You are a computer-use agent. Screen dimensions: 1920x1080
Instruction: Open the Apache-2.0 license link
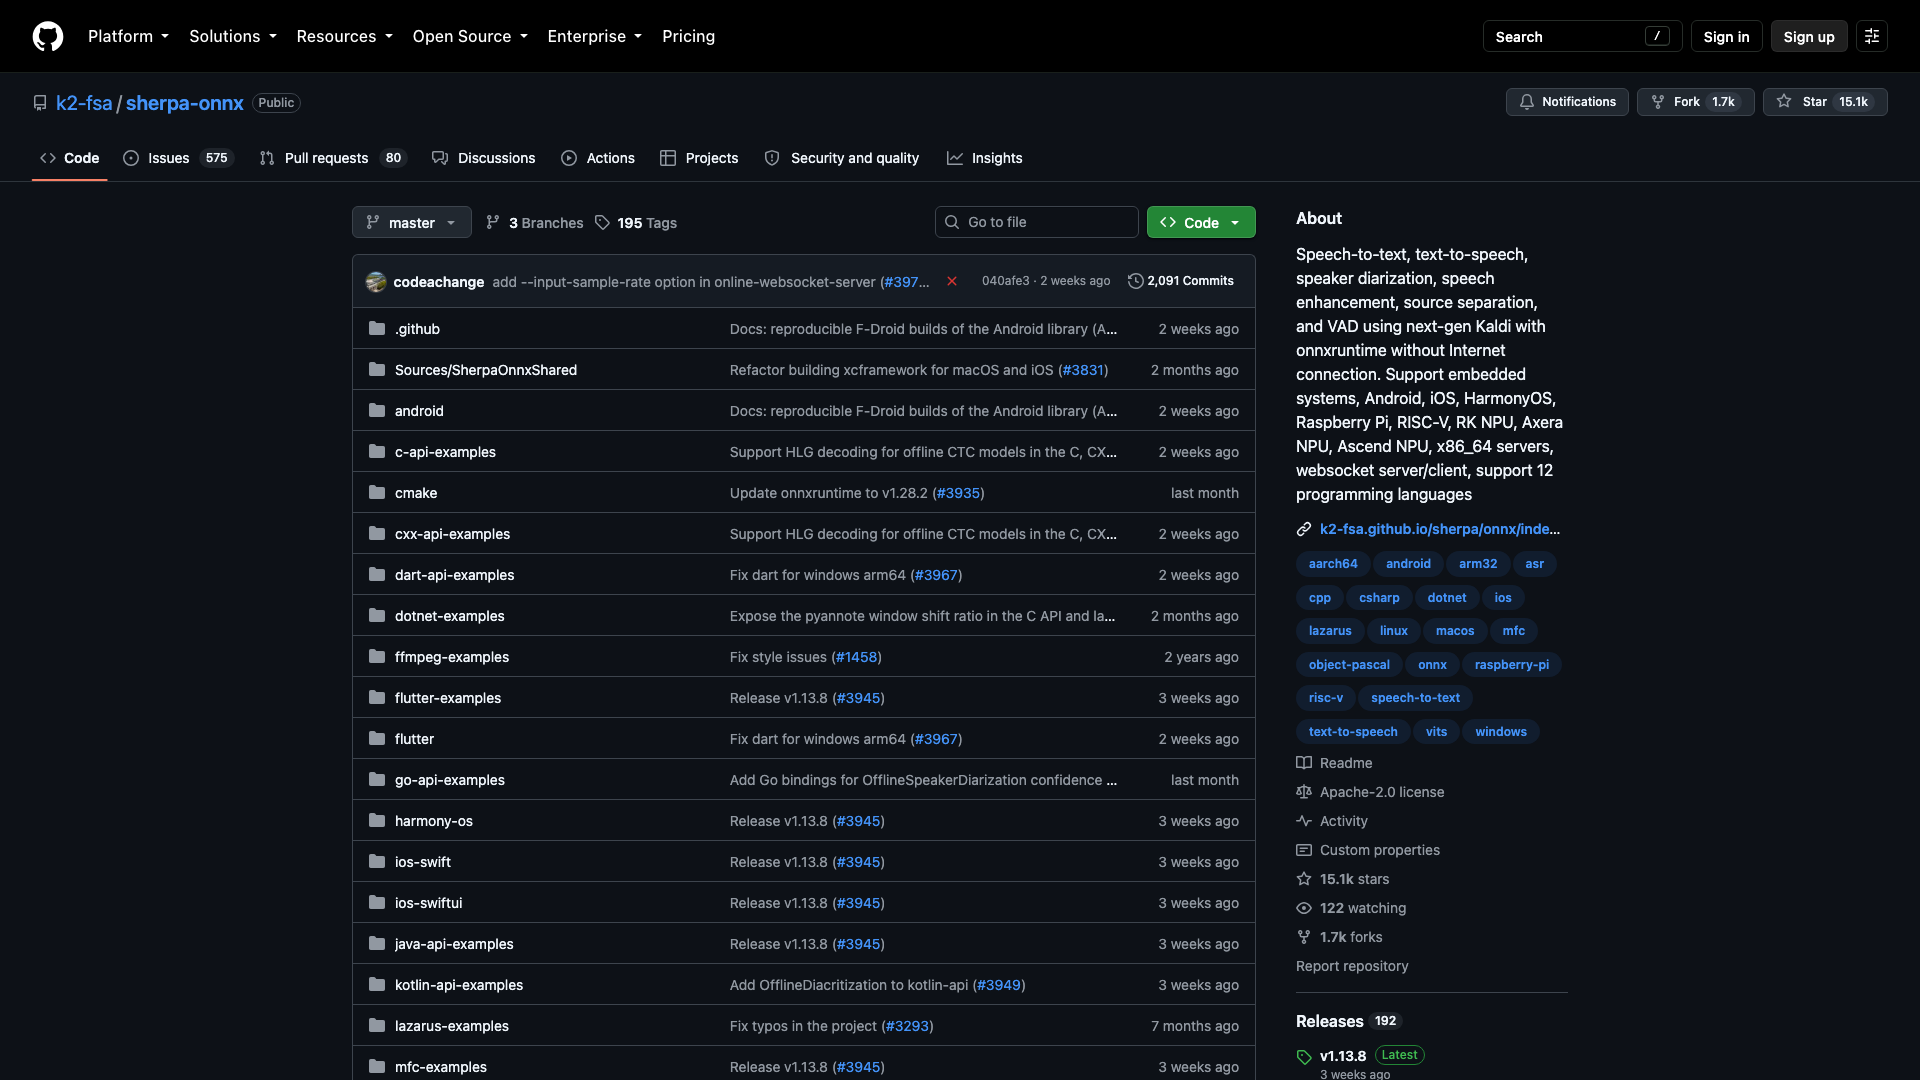click(x=1370, y=792)
